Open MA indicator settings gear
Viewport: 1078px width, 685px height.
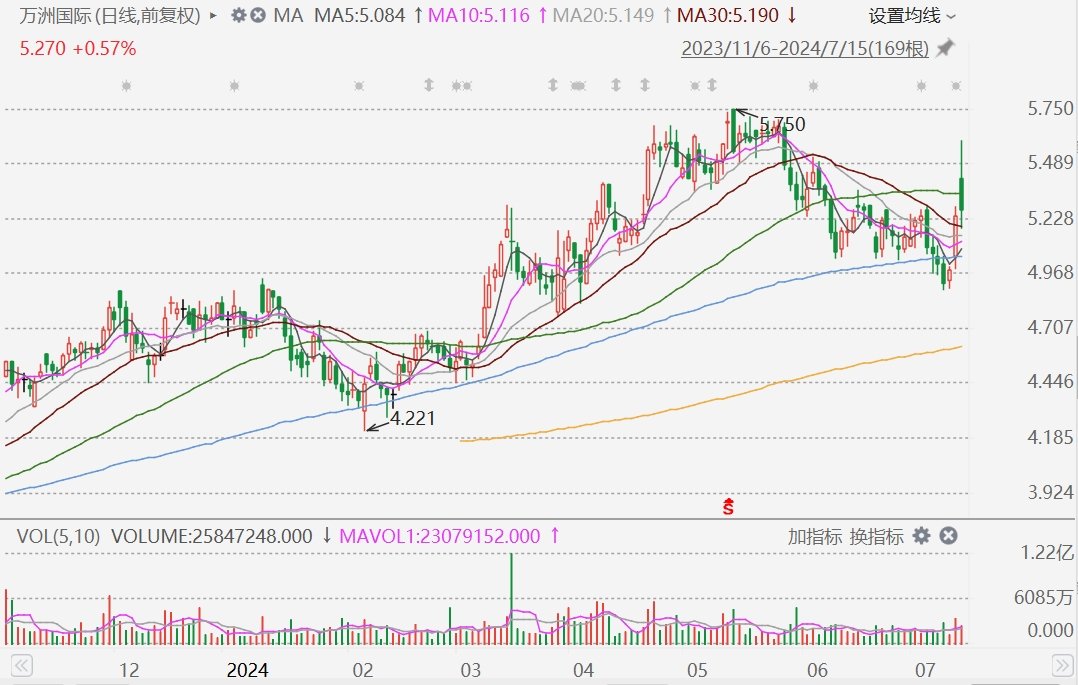point(238,16)
